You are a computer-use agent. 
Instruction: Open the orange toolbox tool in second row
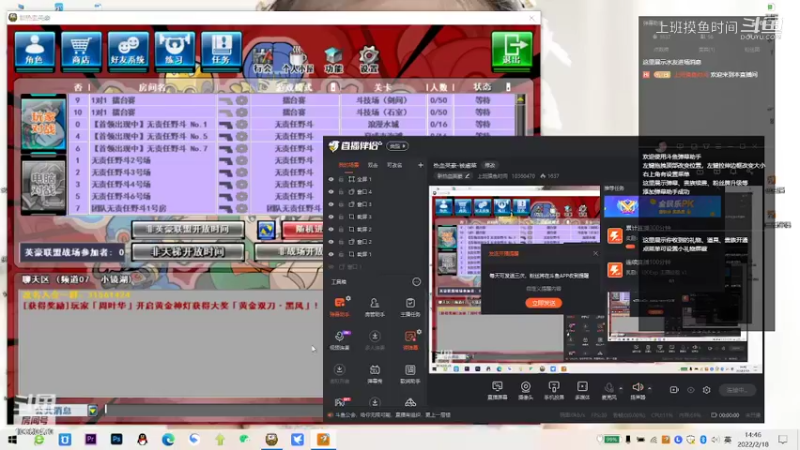tap(410, 340)
